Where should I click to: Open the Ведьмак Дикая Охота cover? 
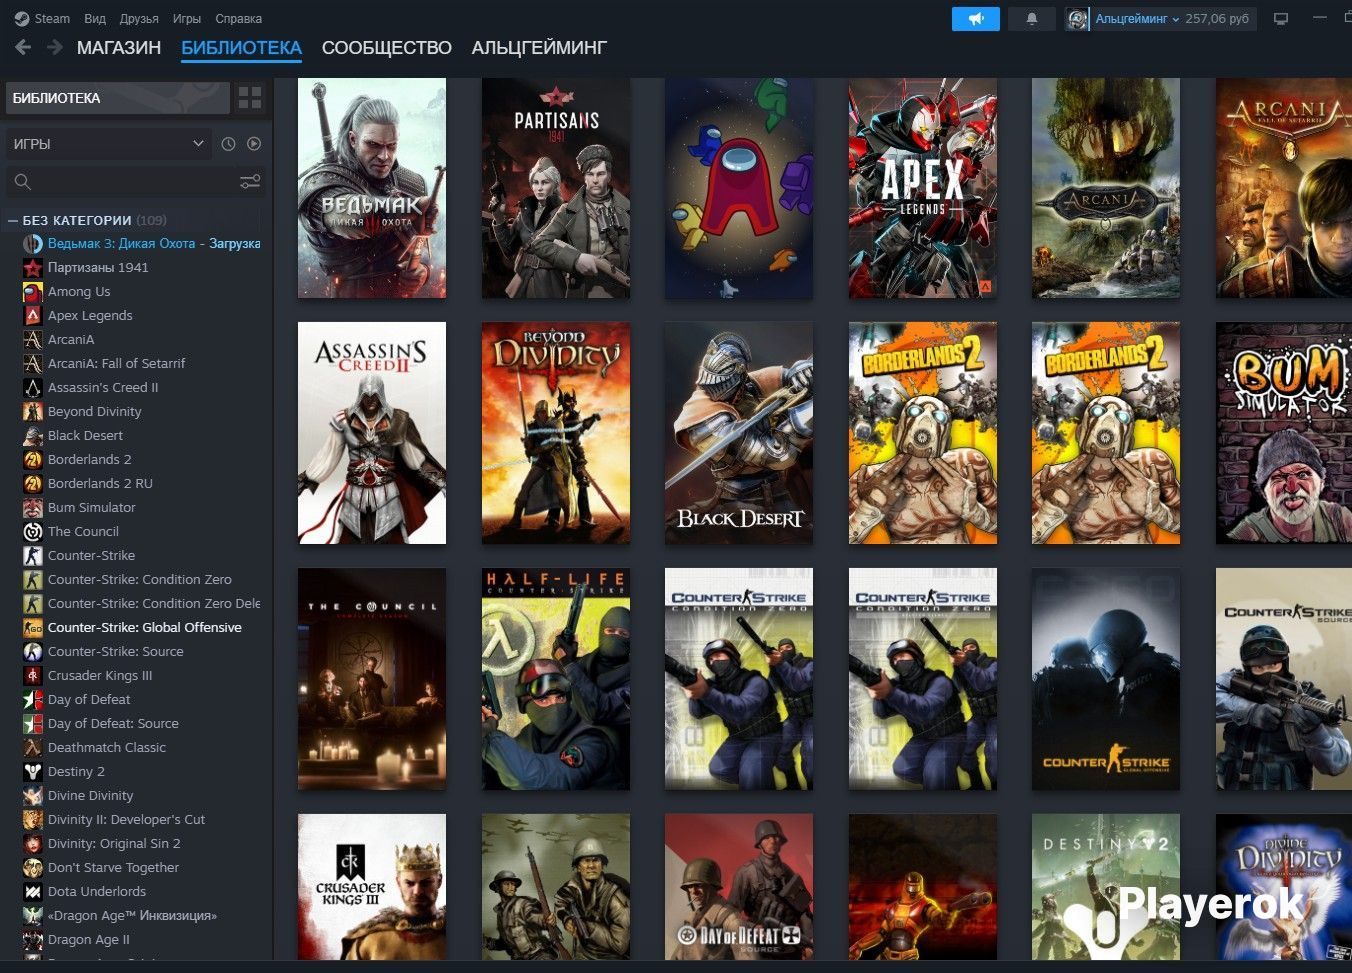372,188
